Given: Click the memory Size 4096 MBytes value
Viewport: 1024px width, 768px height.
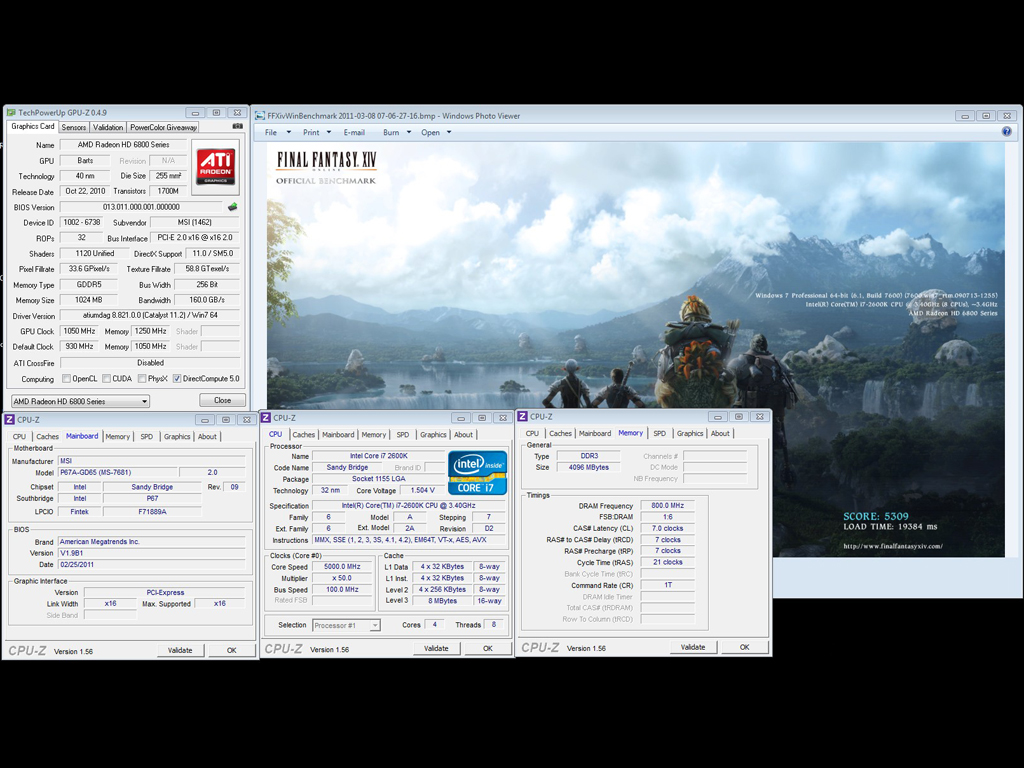Looking at the screenshot, I should pyautogui.click(x=588, y=468).
